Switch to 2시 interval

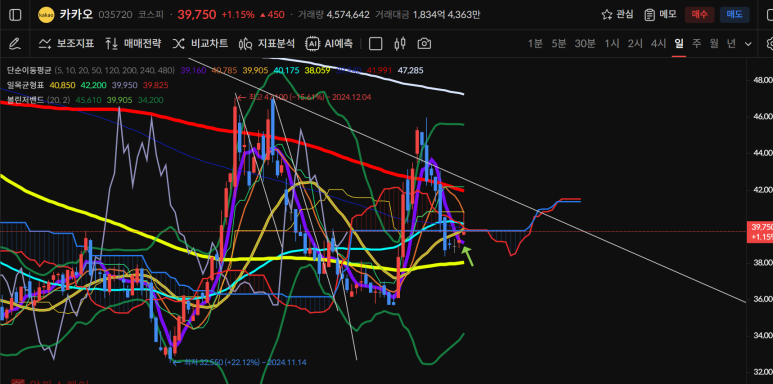635,44
